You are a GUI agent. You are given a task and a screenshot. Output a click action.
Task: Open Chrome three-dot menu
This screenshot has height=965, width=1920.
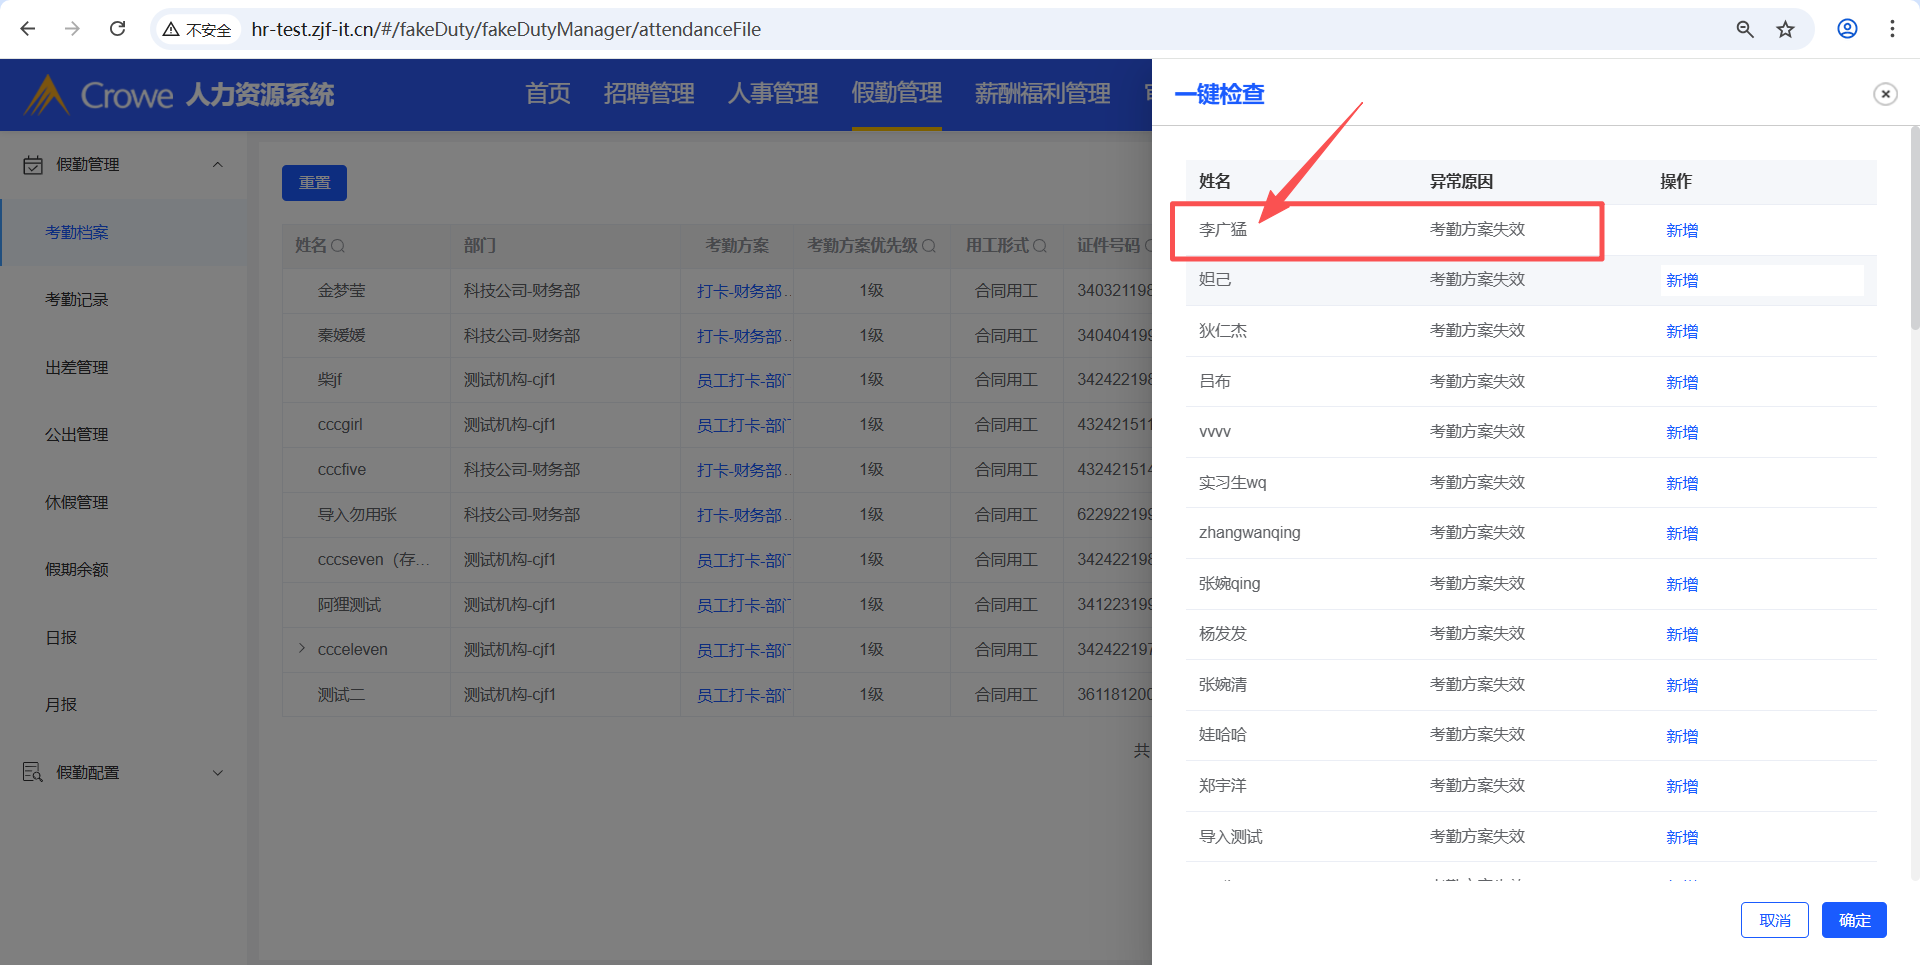[1892, 29]
